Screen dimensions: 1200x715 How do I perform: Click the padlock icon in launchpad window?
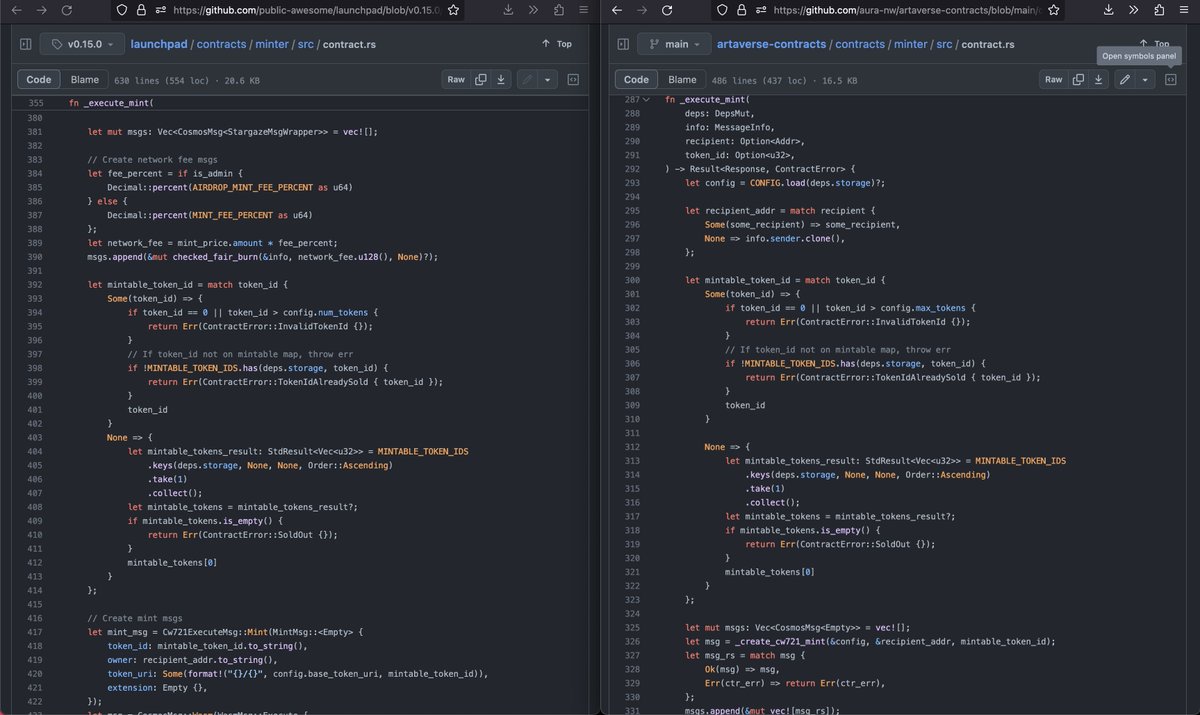pyautogui.click(x=139, y=10)
